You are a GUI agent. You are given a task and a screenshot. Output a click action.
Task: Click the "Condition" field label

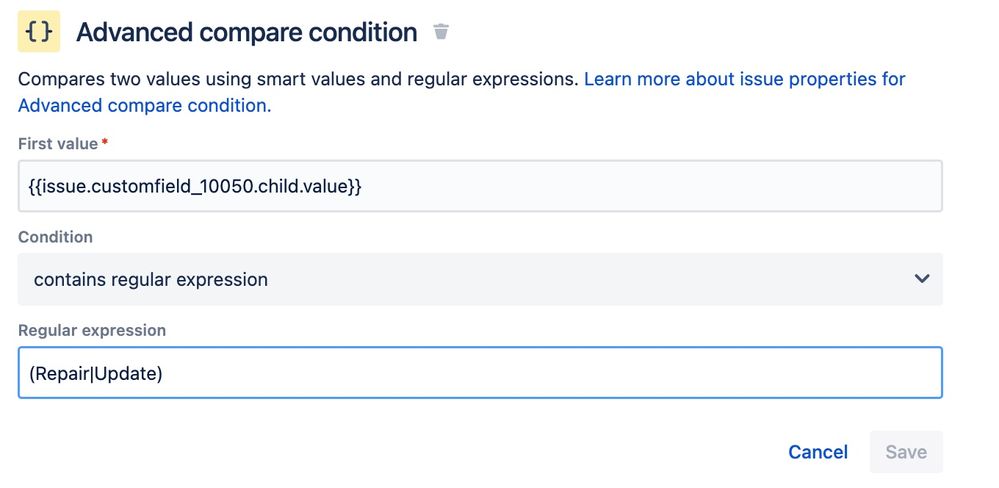click(x=55, y=237)
